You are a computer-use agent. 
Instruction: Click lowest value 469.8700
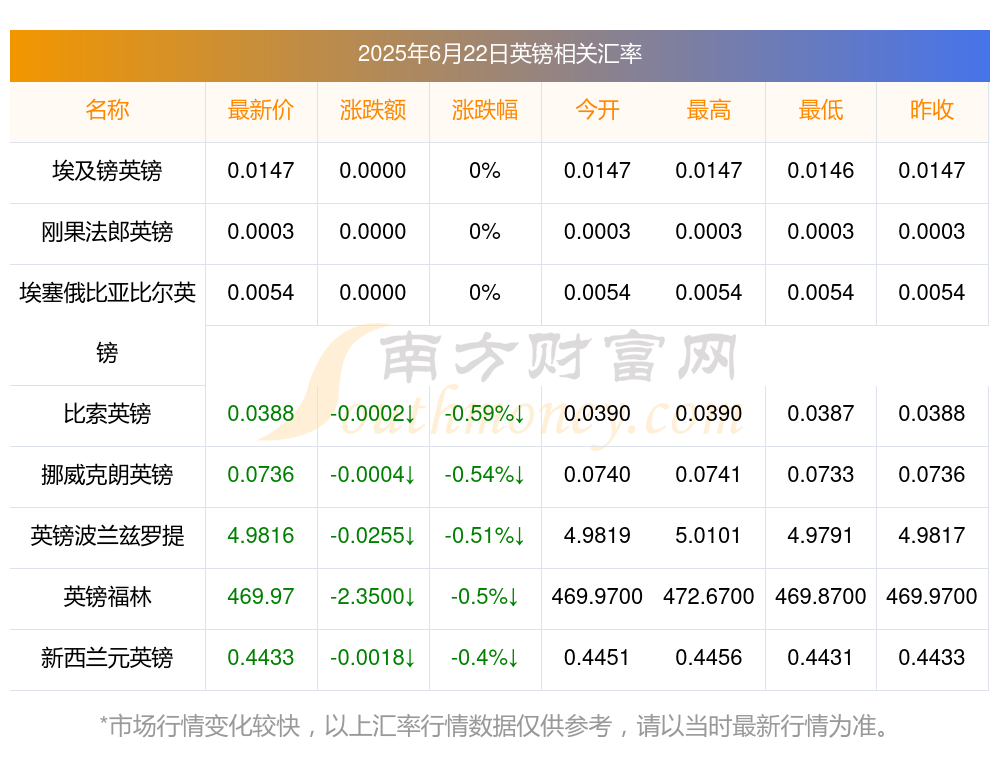tap(821, 597)
